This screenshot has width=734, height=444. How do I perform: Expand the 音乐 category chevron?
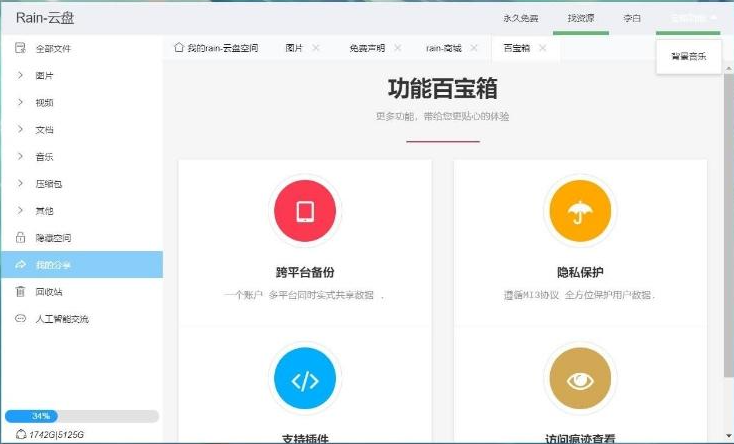click(20, 156)
